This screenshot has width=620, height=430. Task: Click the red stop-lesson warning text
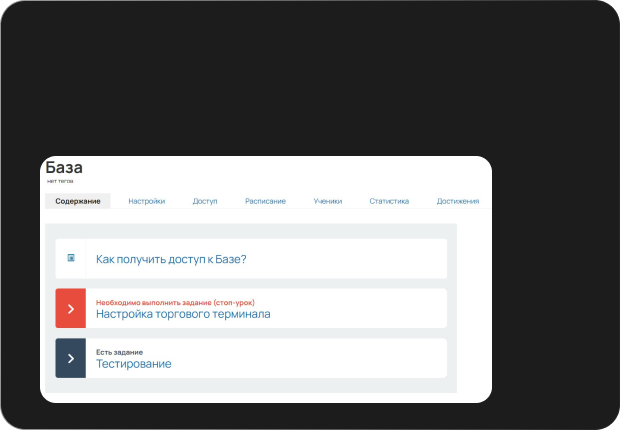coord(175,303)
